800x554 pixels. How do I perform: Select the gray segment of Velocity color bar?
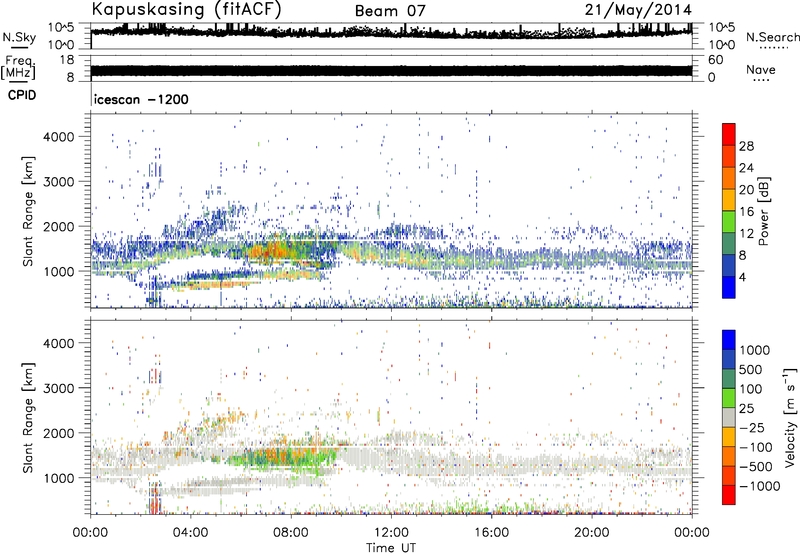[729, 417]
